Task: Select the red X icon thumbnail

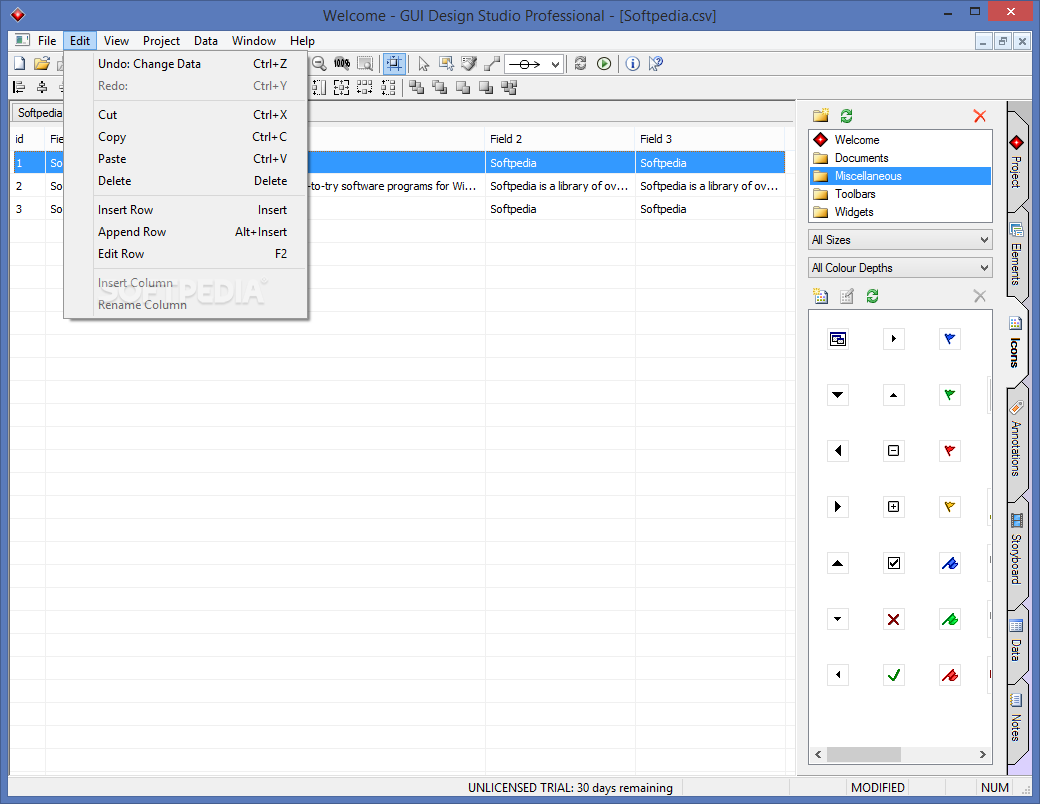Action: (893, 619)
